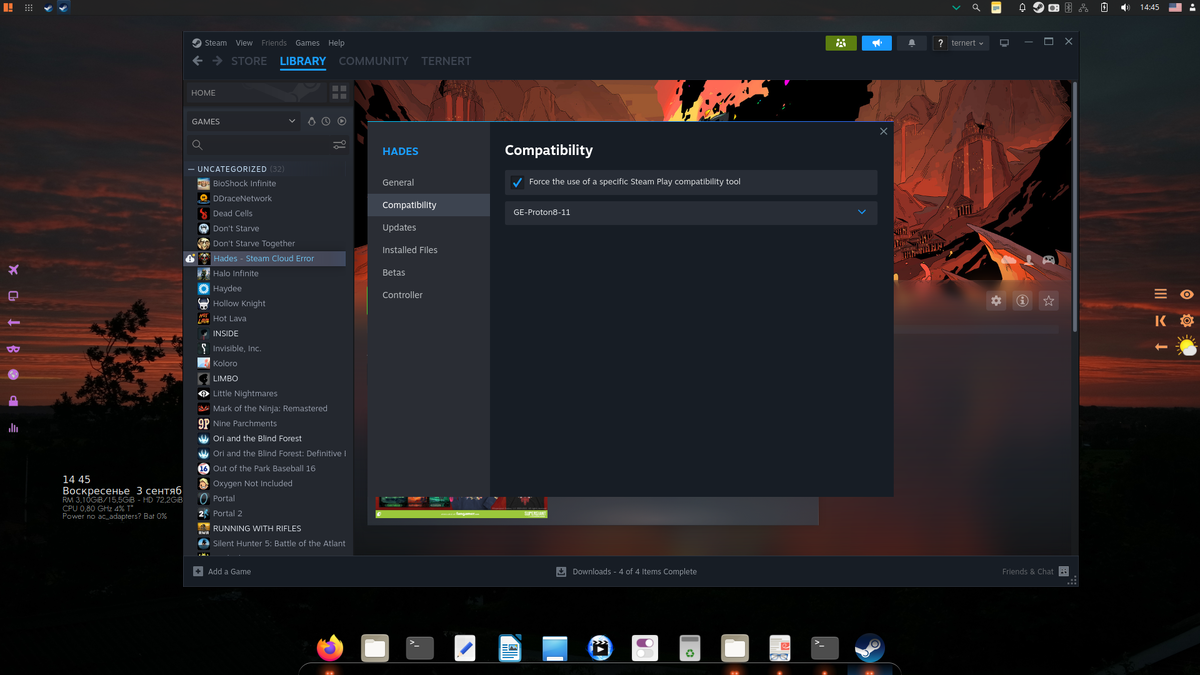This screenshot has height=675, width=1200.
Task: Open Hades game settings gear icon
Action: 996,300
